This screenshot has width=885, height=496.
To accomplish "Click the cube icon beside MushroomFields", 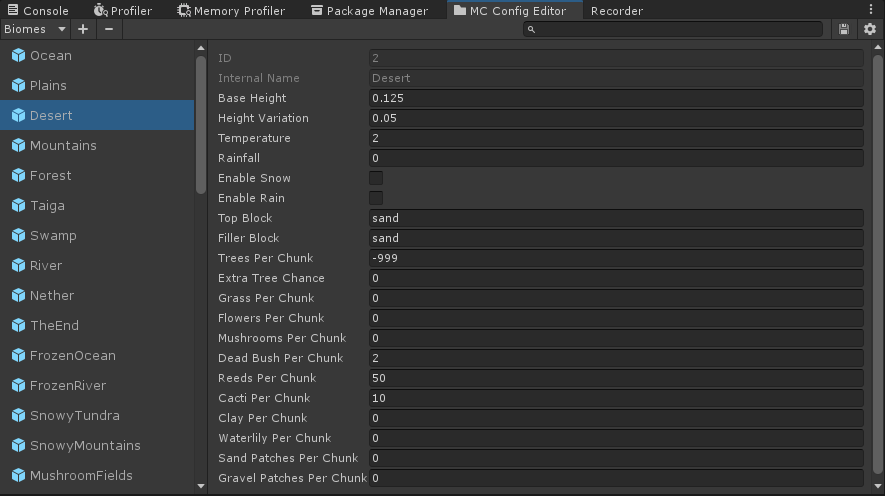I will [x=19, y=475].
